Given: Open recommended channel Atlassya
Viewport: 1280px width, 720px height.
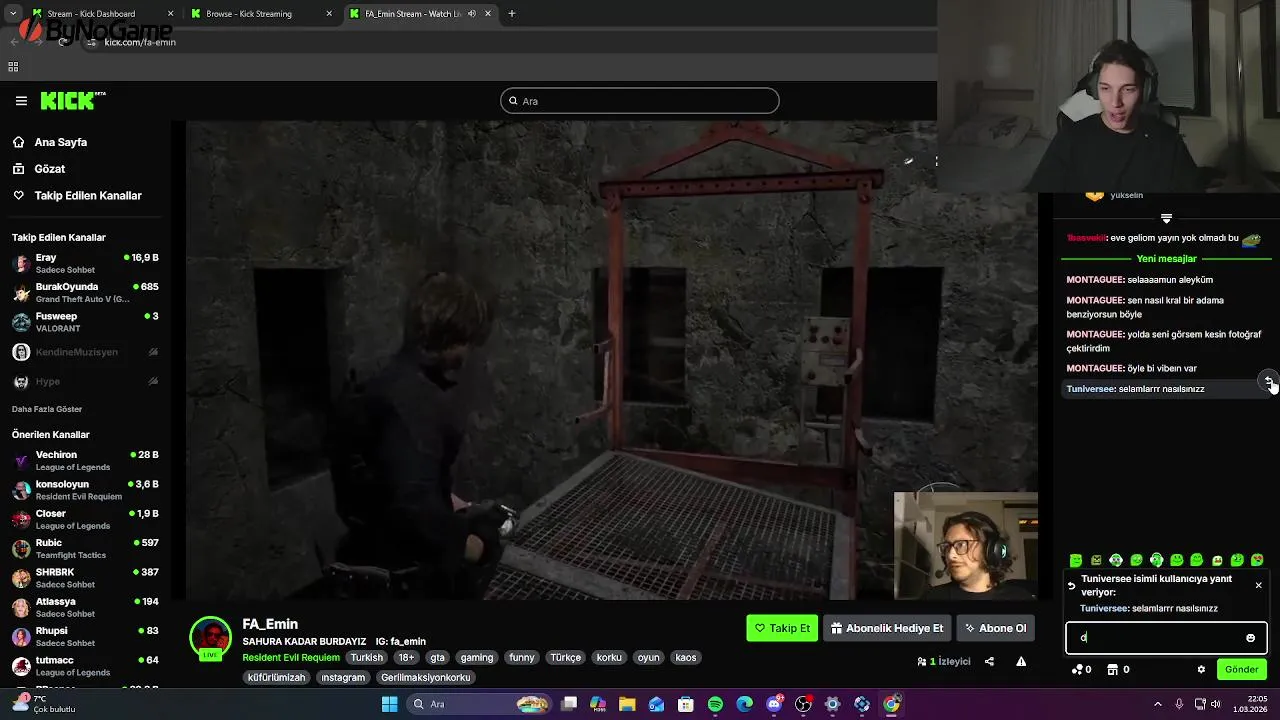Looking at the screenshot, I should tap(85, 607).
